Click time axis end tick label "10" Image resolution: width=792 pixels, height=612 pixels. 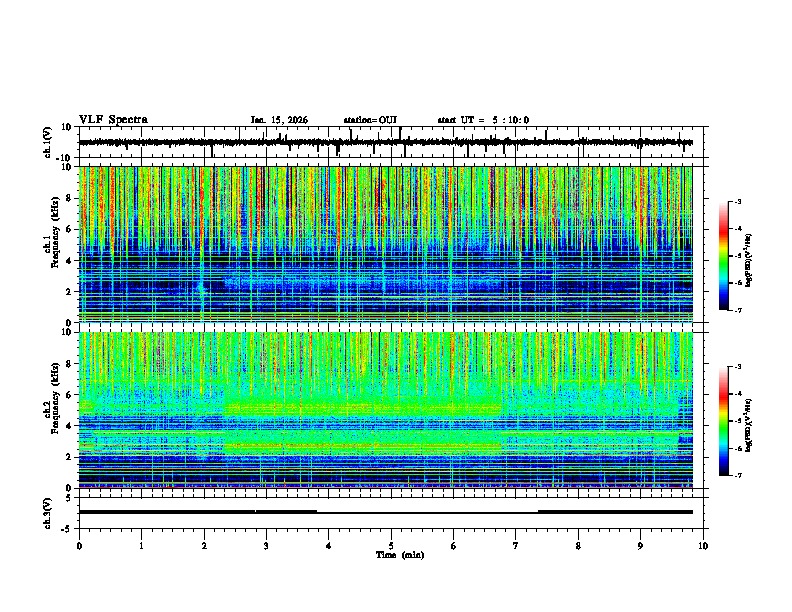(703, 546)
